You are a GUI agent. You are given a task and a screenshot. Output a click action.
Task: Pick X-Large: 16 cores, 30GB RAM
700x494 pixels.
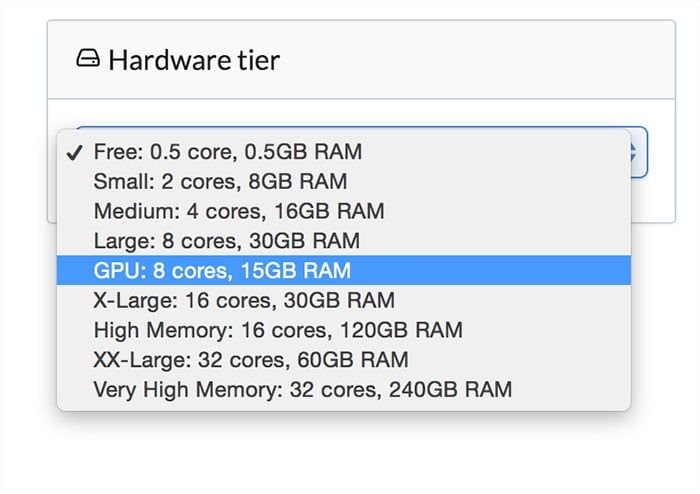pos(244,300)
